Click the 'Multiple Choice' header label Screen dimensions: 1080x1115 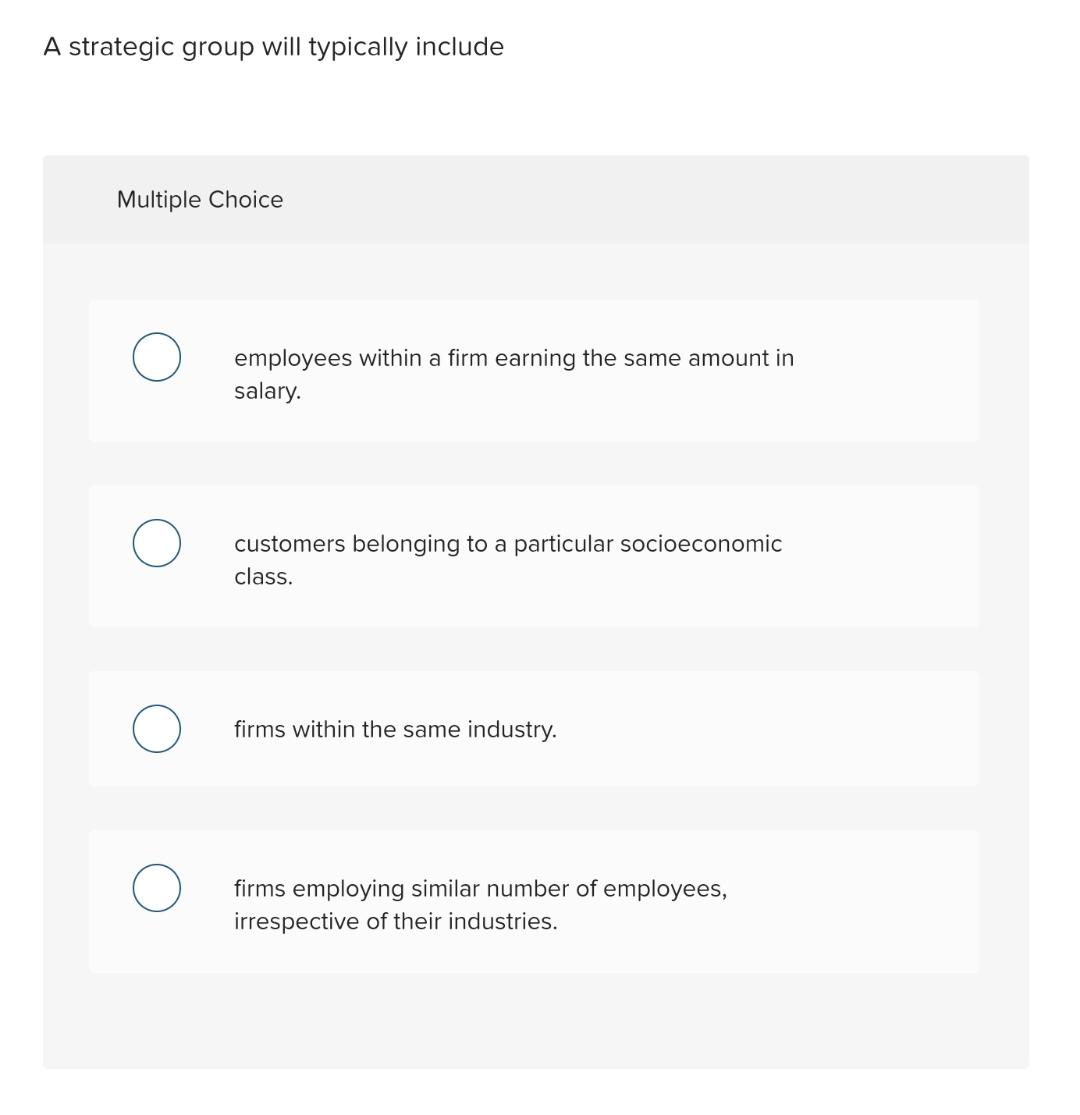point(199,200)
